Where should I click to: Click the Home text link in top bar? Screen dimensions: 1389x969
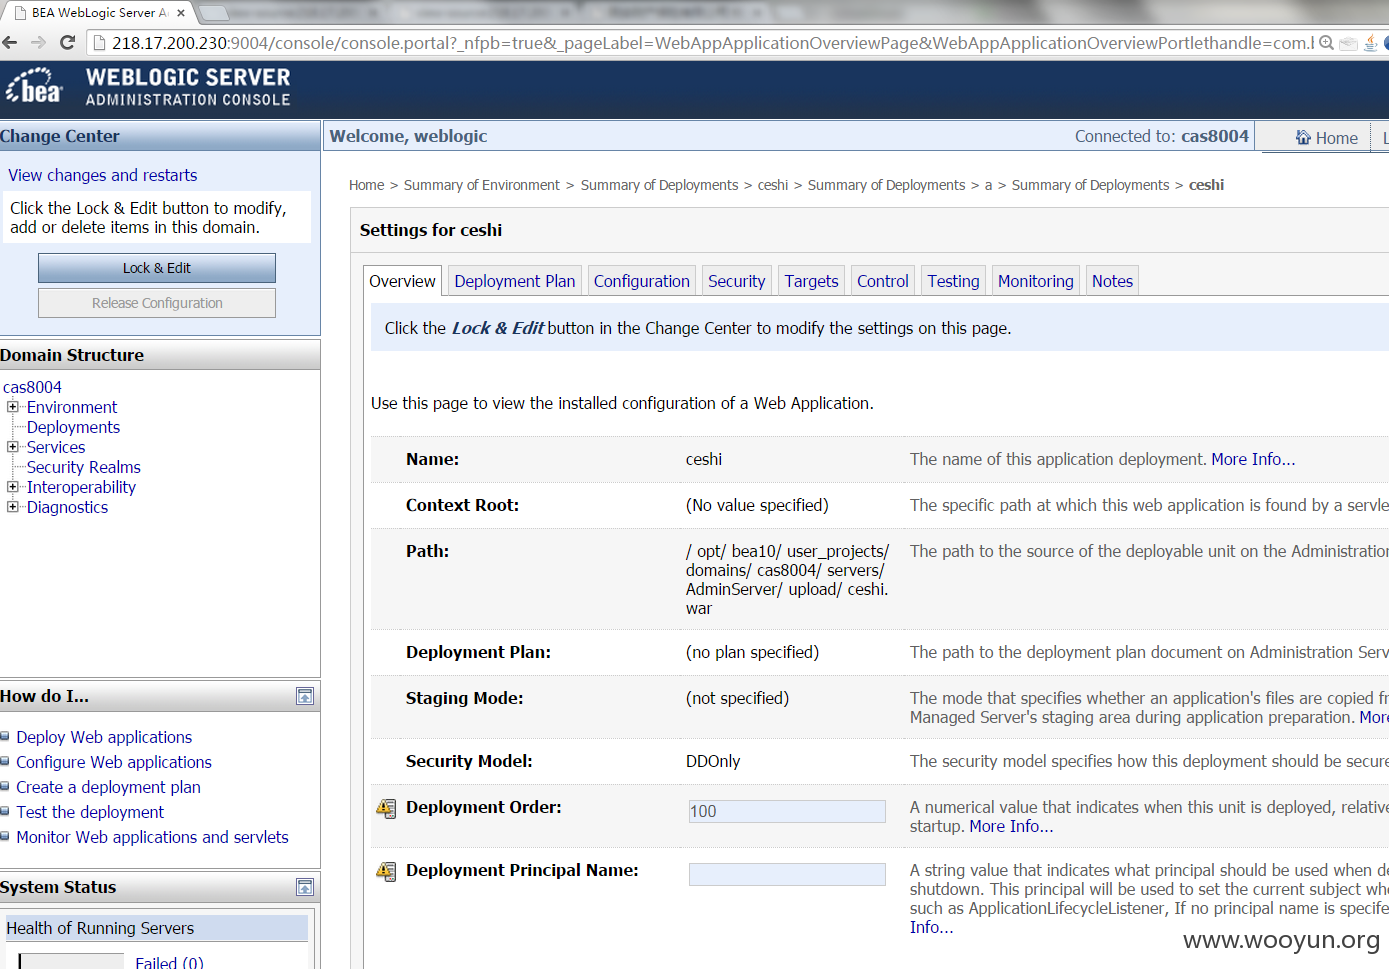pos(1337,138)
